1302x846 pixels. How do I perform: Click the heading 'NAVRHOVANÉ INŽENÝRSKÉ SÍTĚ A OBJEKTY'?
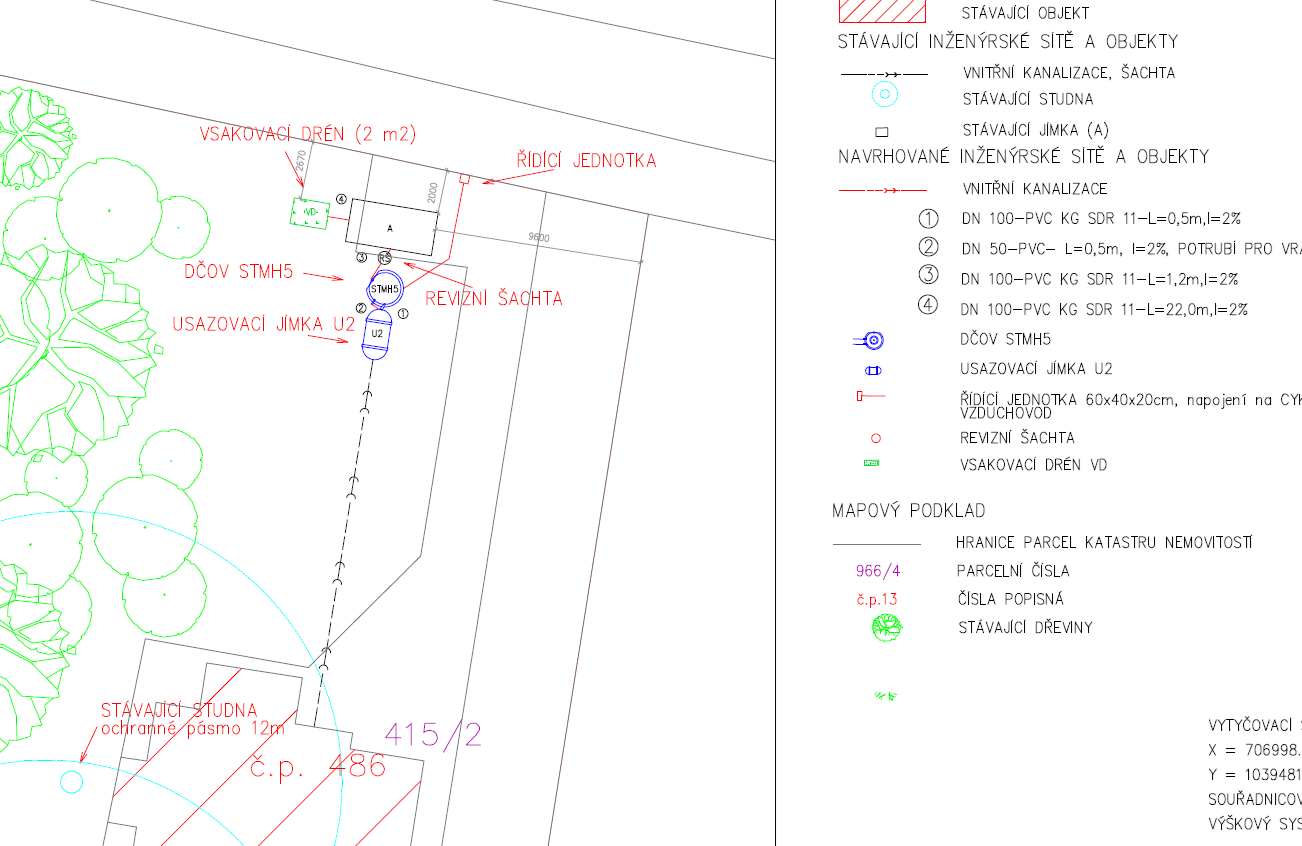[x=1023, y=157]
